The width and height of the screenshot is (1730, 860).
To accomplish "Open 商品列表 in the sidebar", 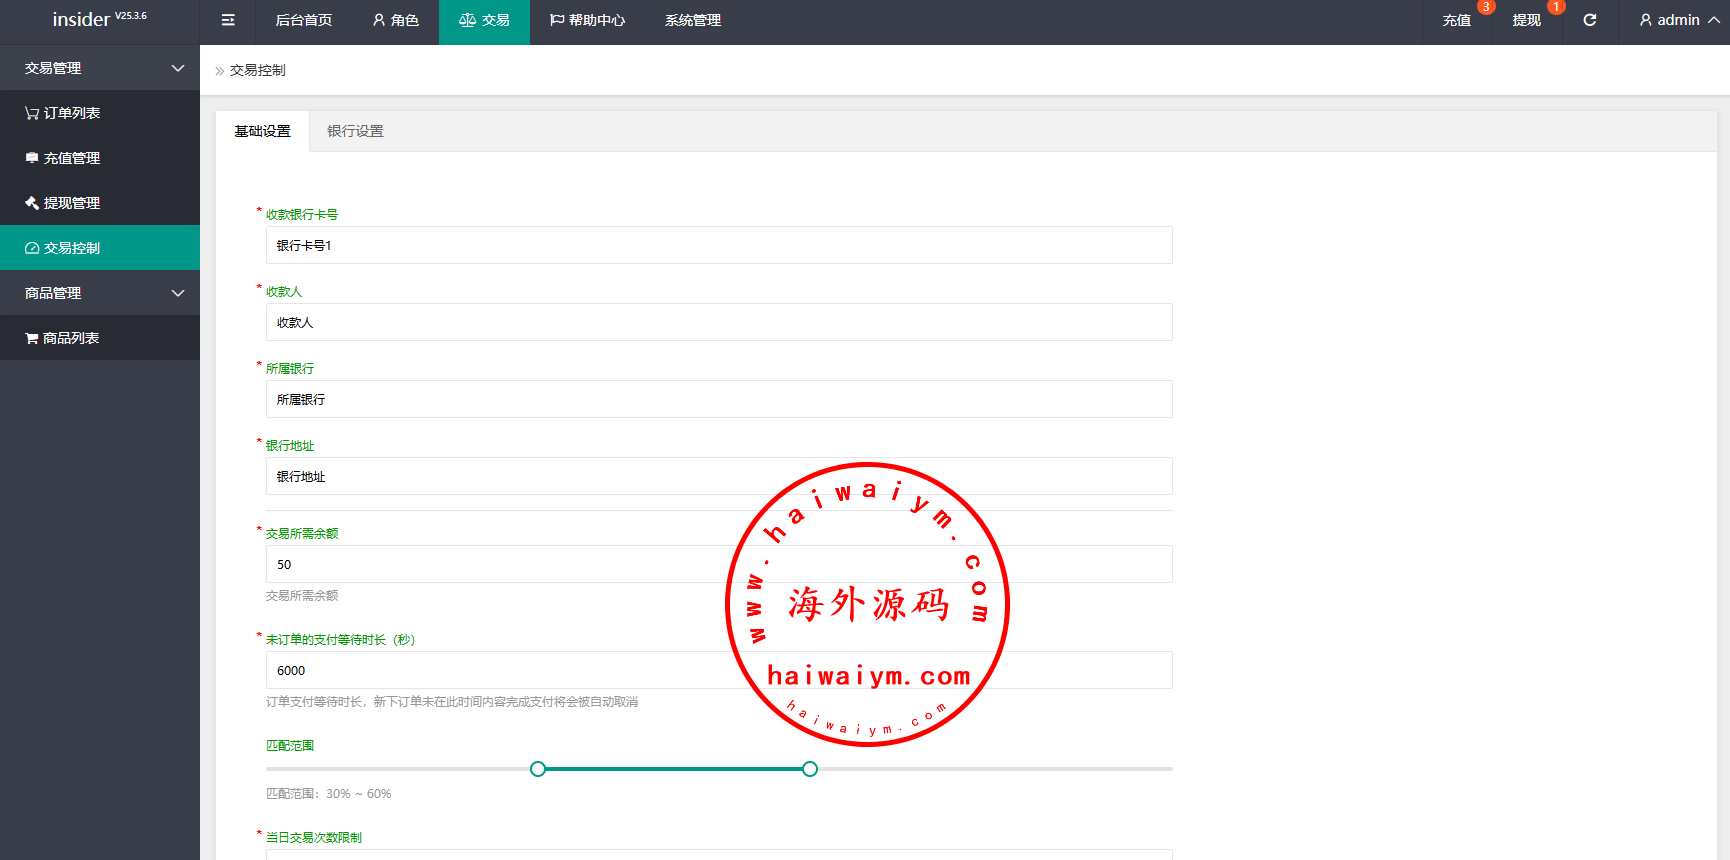I will pyautogui.click(x=63, y=338).
